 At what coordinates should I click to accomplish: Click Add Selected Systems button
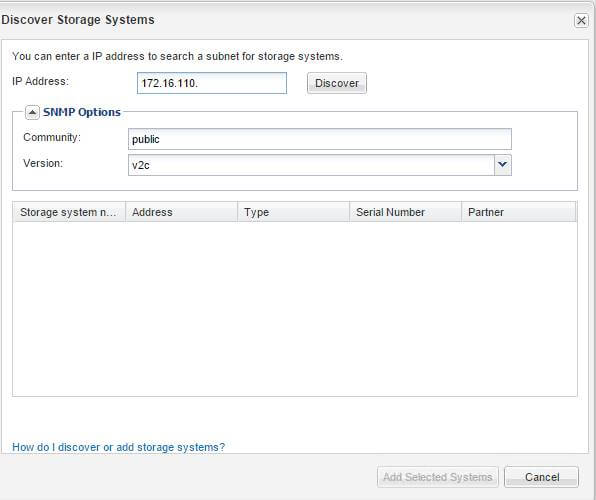(x=437, y=477)
